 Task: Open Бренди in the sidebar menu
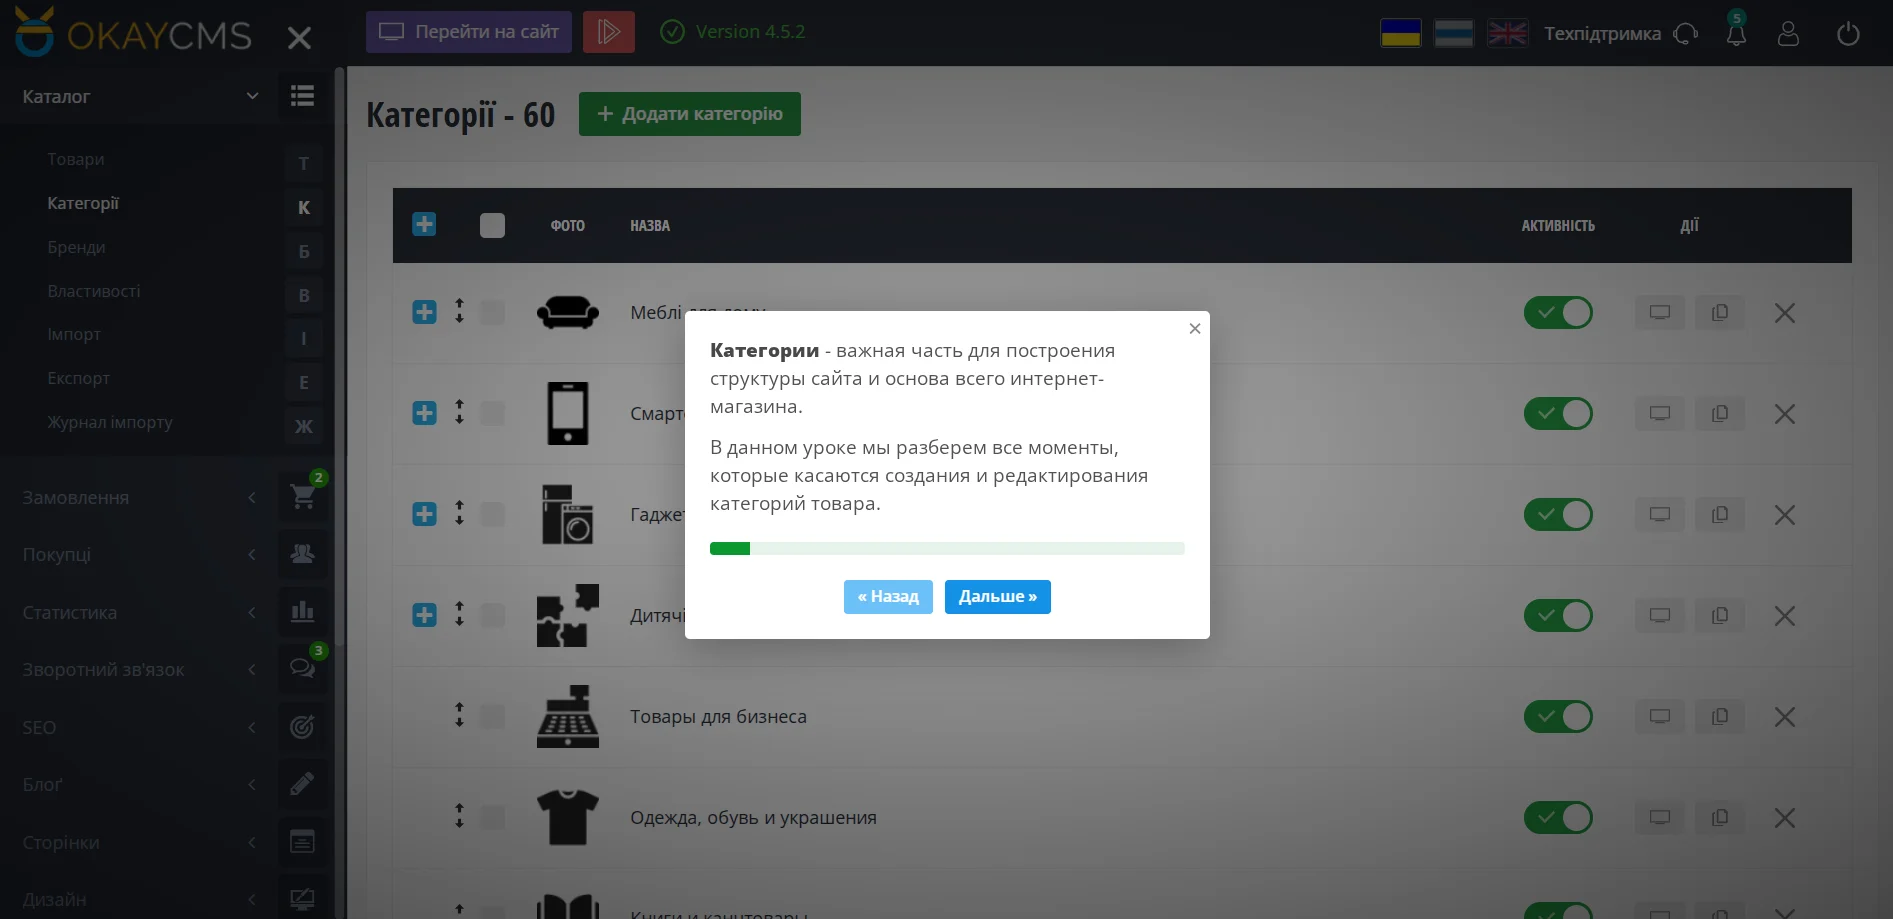click(76, 247)
